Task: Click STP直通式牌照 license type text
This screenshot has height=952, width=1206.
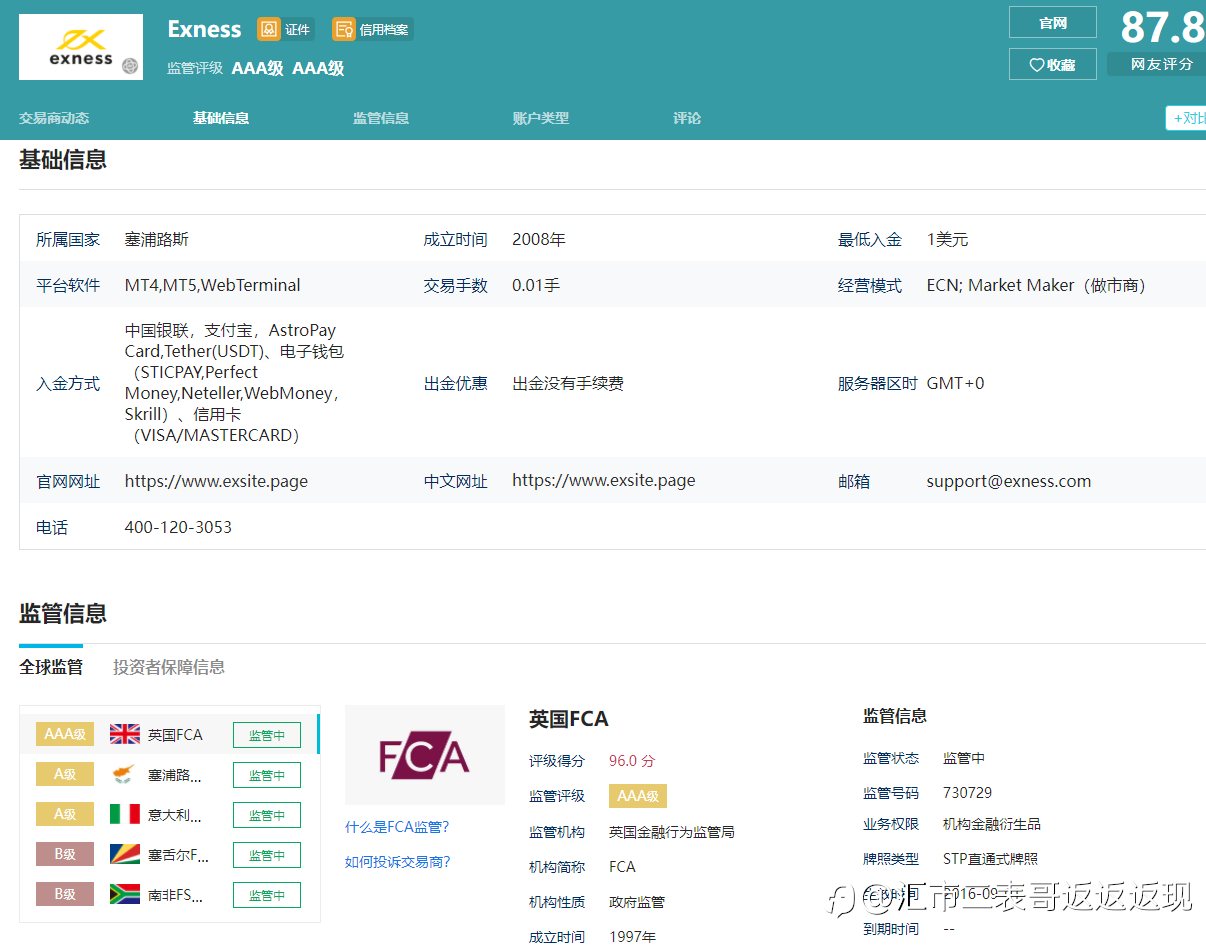Action: [990, 859]
